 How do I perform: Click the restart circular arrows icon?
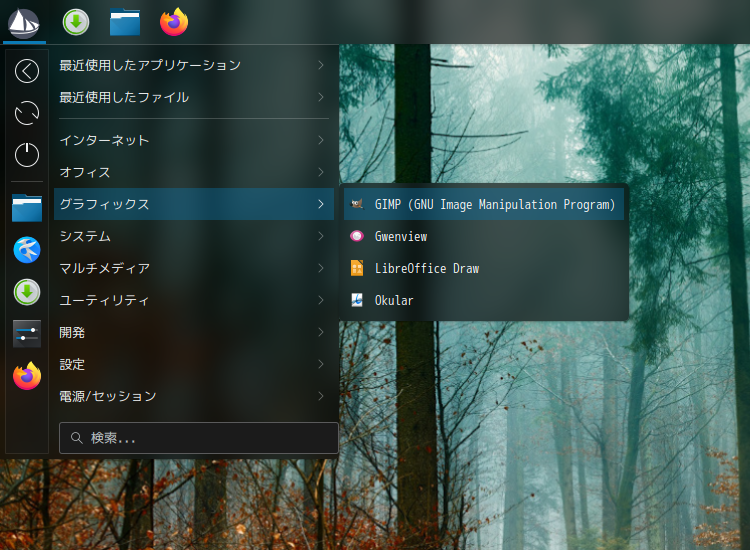coord(27,113)
